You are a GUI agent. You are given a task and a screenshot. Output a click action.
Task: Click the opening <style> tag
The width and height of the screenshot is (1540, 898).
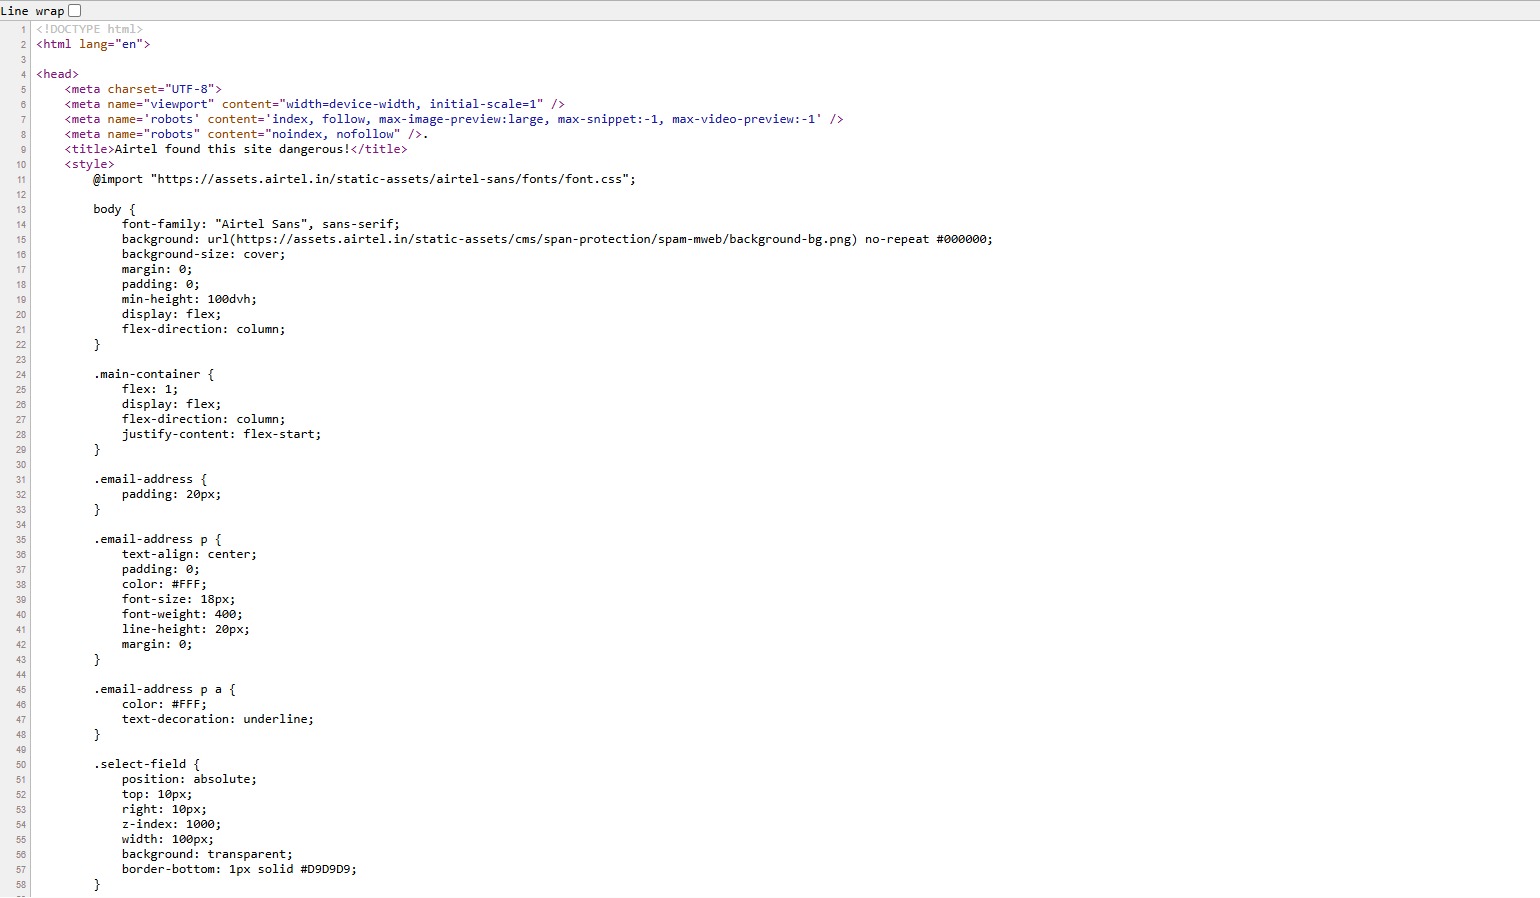click(x=89, y=164)
